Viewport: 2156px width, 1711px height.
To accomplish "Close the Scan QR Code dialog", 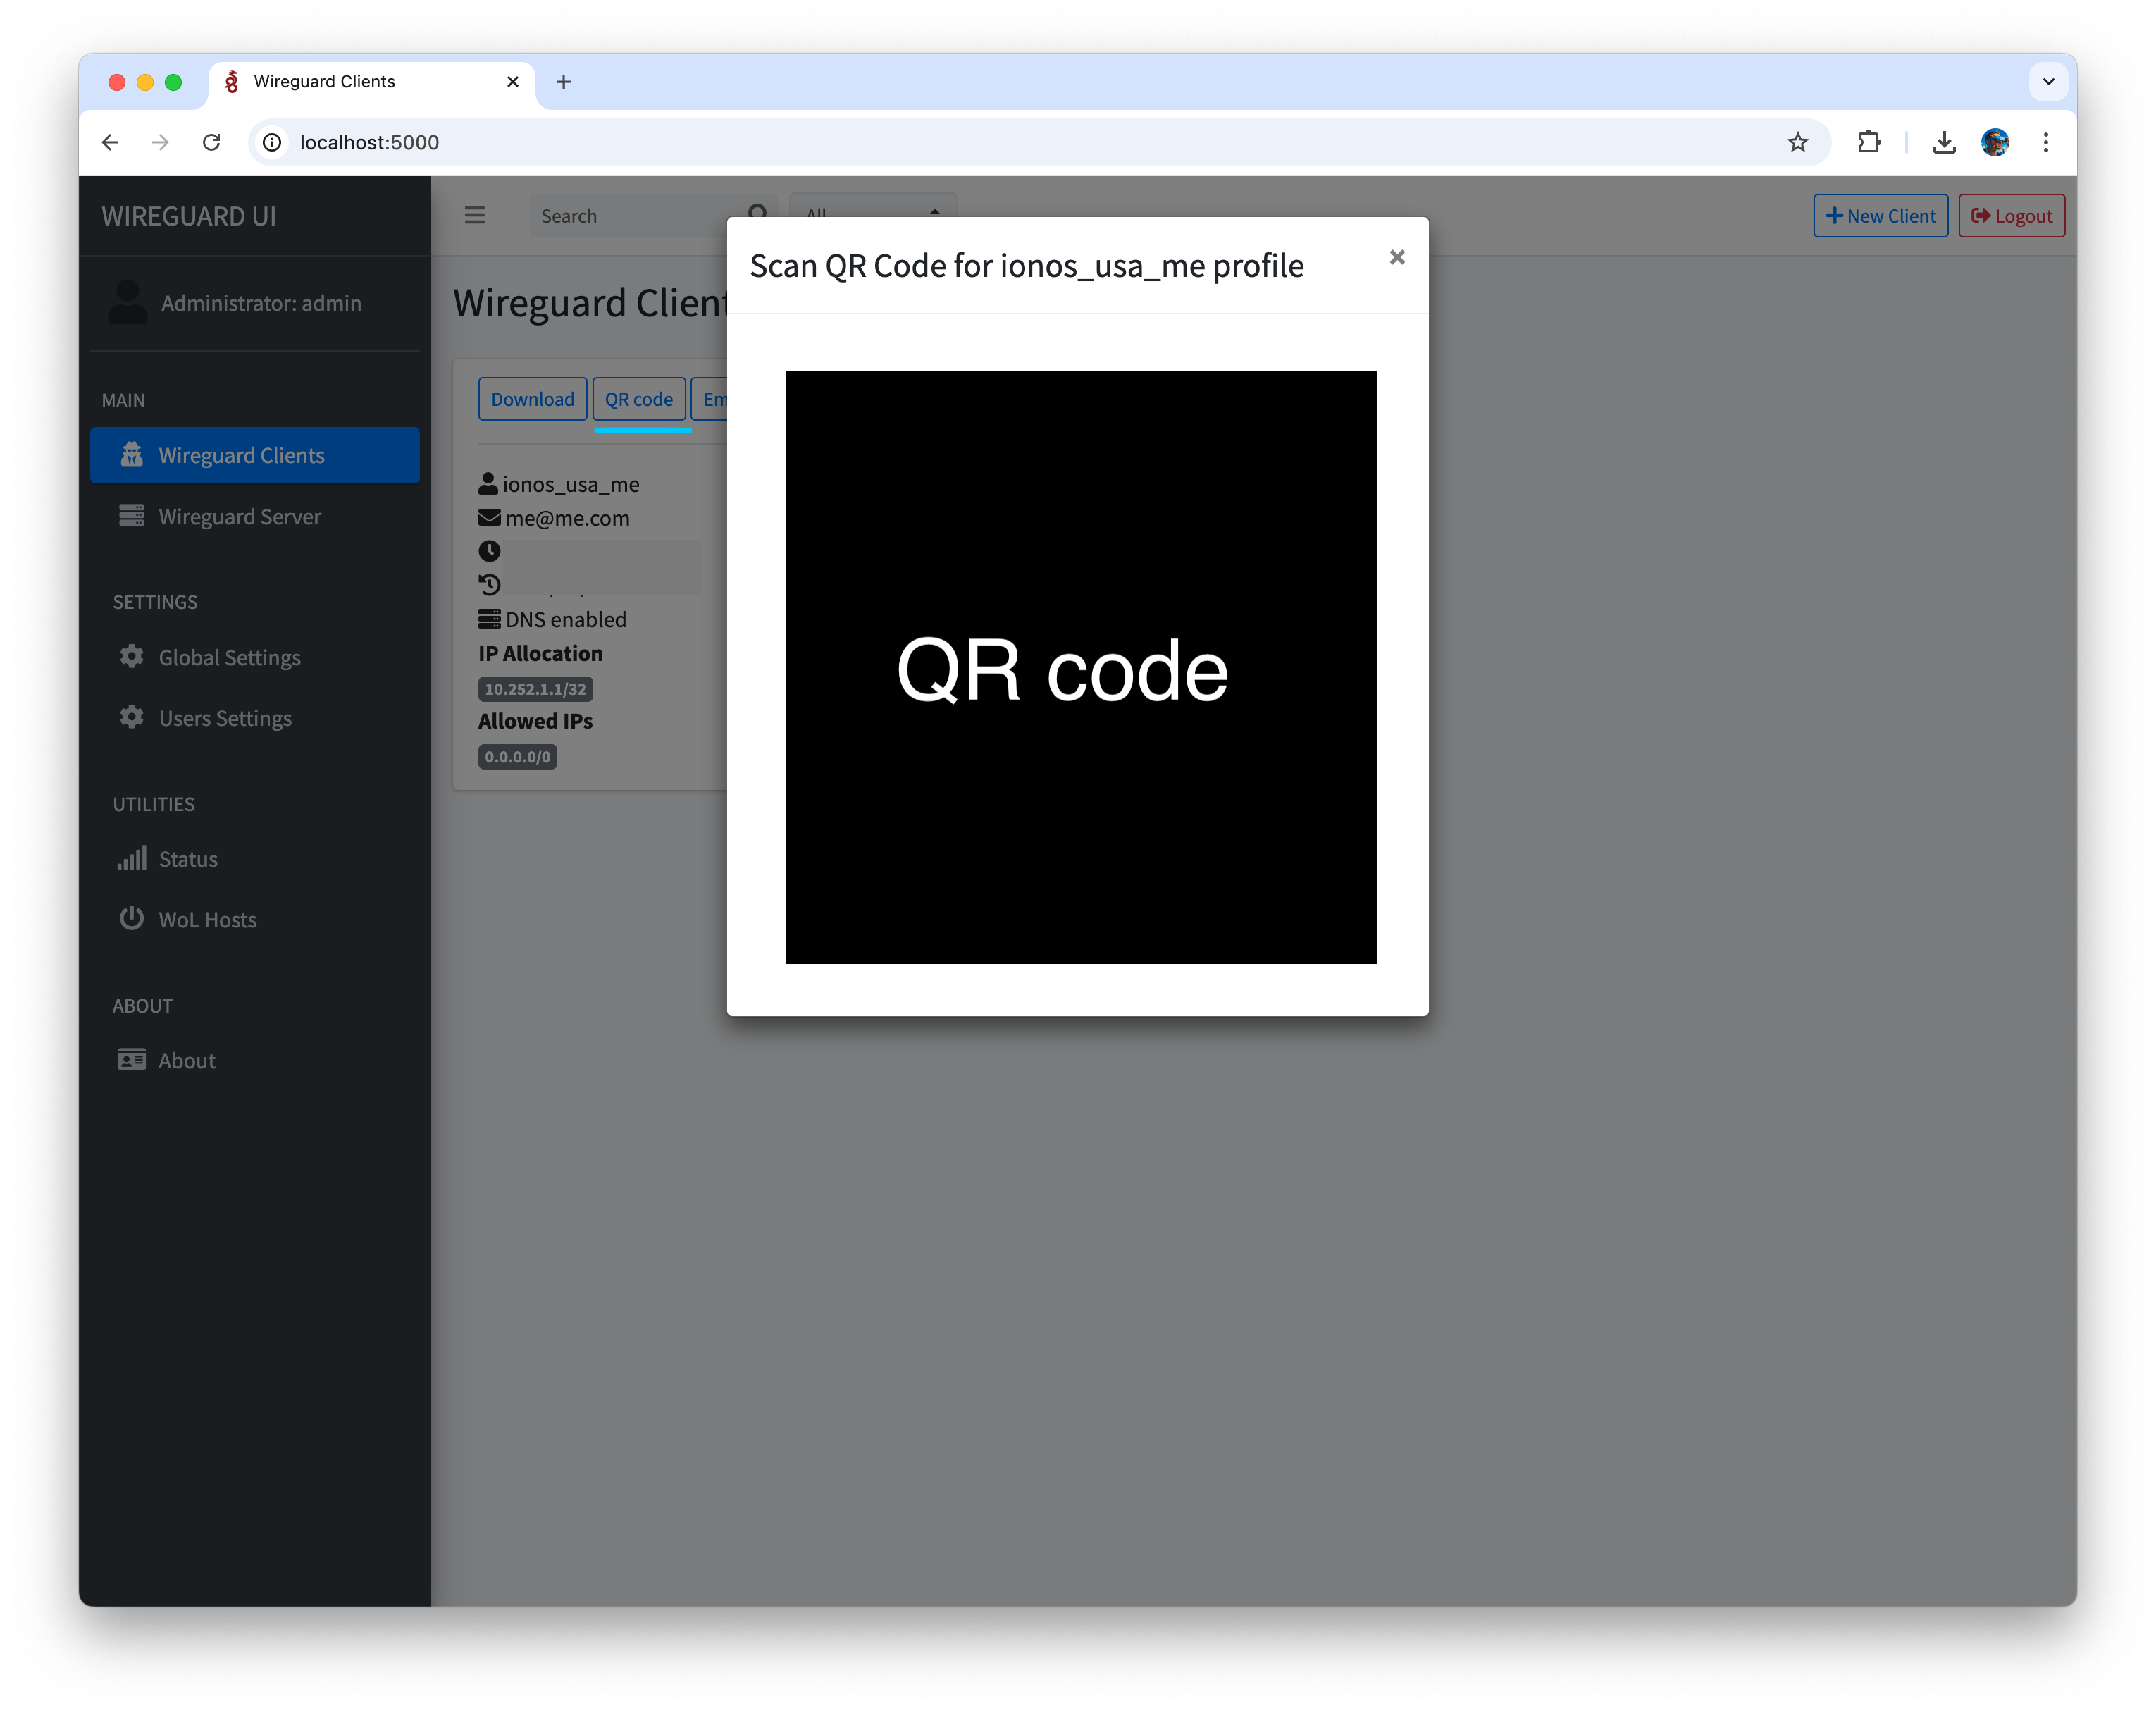I will pyautogui.click(x=1397, y=258).
